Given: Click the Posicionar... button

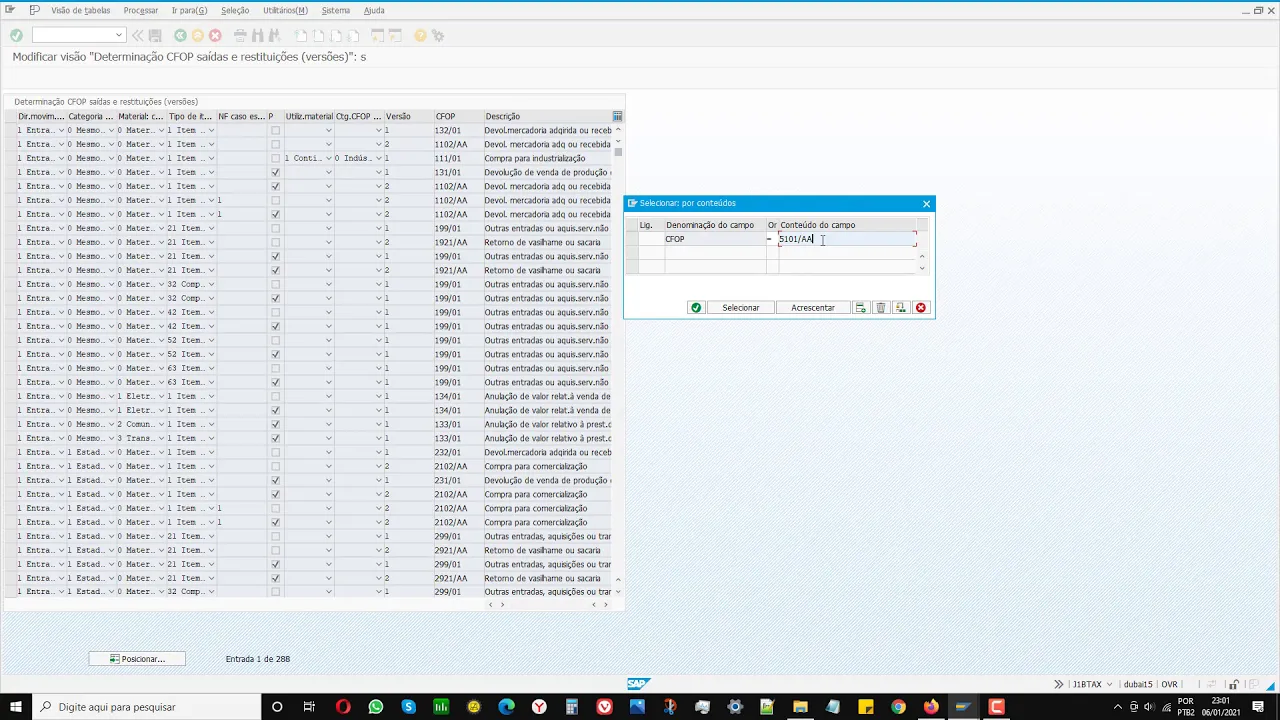Looking at the screenshot, I should point(137,659).
